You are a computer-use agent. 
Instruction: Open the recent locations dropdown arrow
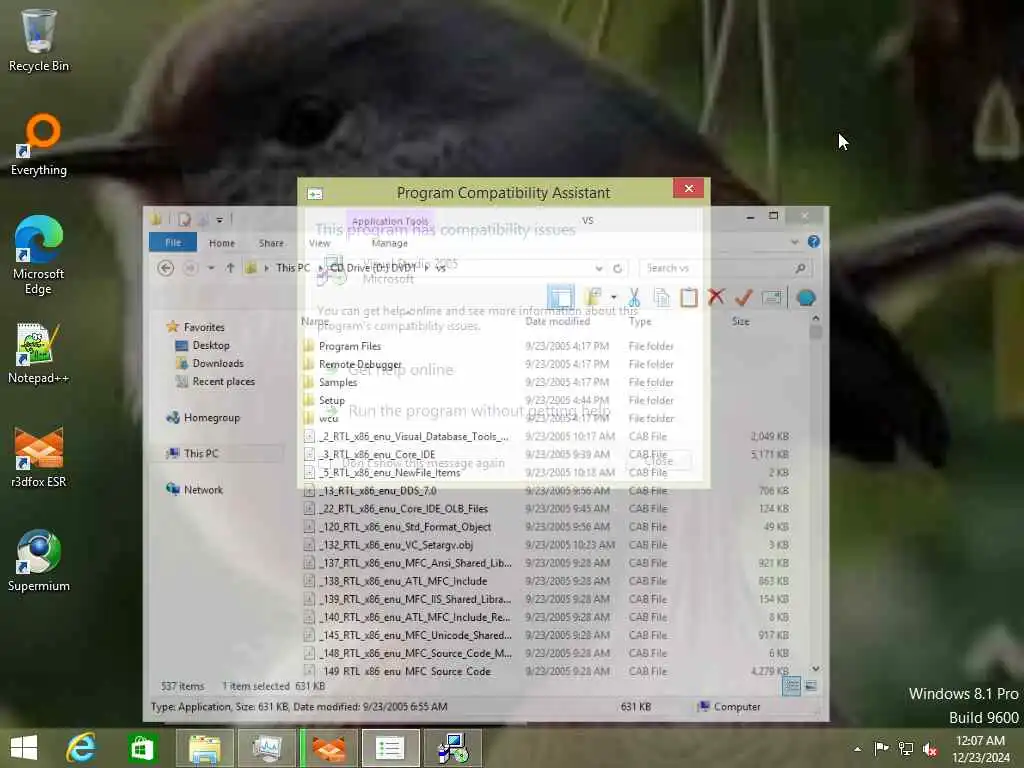210,268
